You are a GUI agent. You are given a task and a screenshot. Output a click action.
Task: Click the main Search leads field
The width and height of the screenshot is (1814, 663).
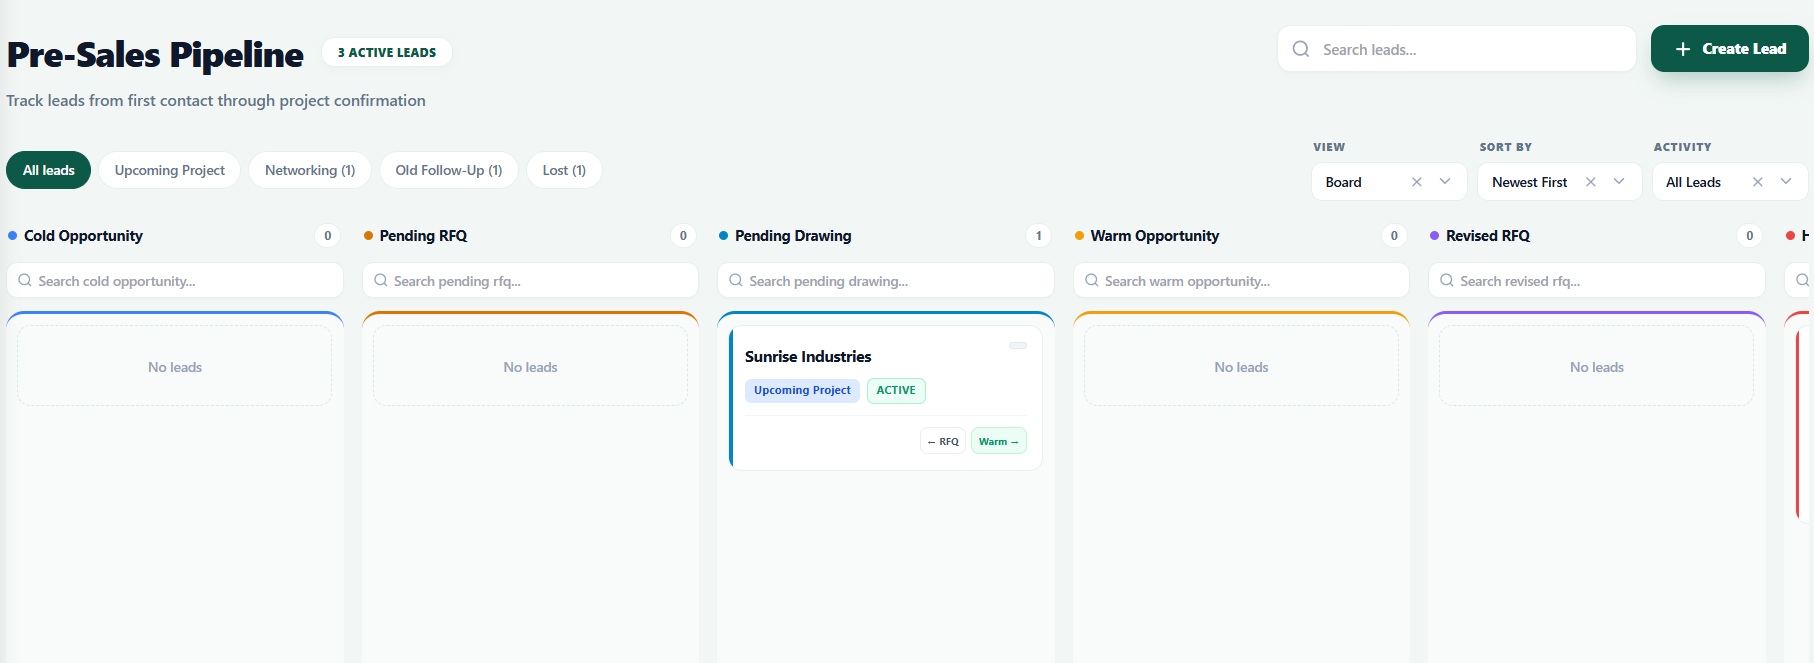[1456, 49]
